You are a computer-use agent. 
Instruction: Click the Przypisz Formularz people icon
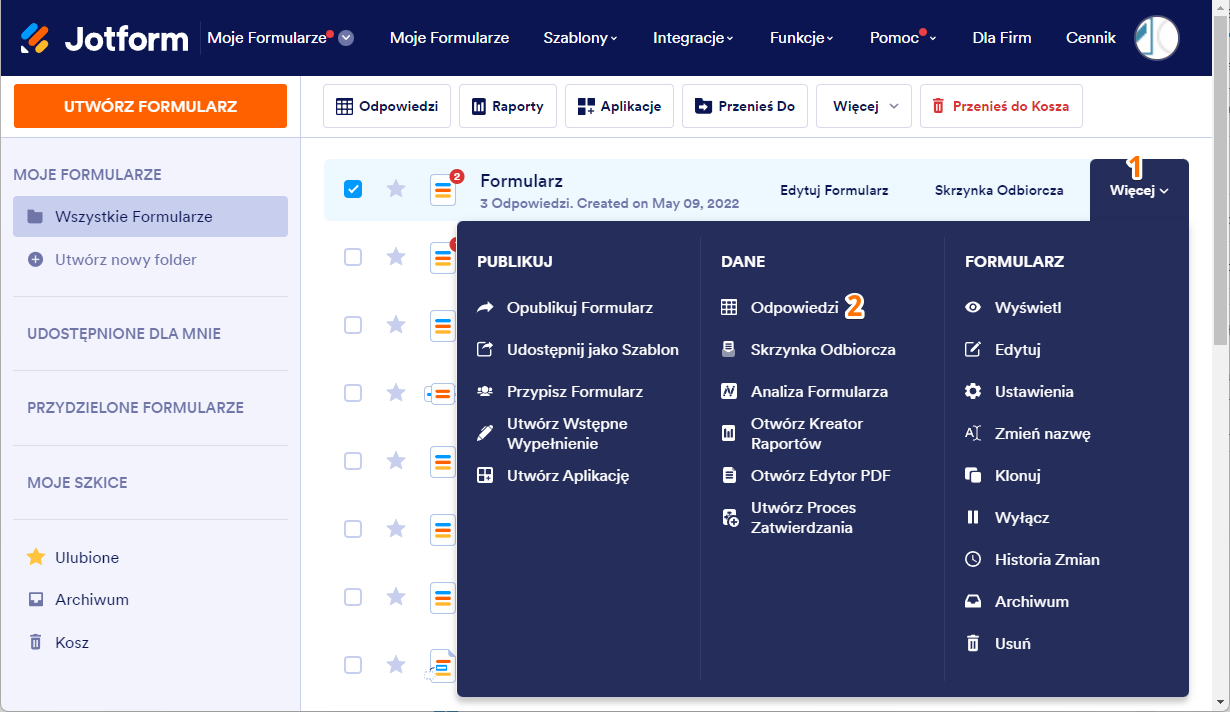(485, 392)
